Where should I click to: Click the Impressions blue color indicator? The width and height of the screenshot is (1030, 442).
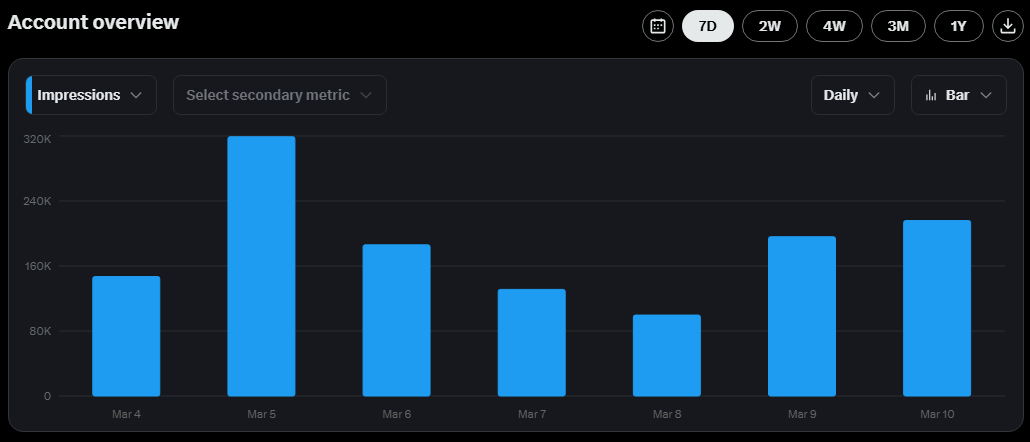tap(29, 95)
